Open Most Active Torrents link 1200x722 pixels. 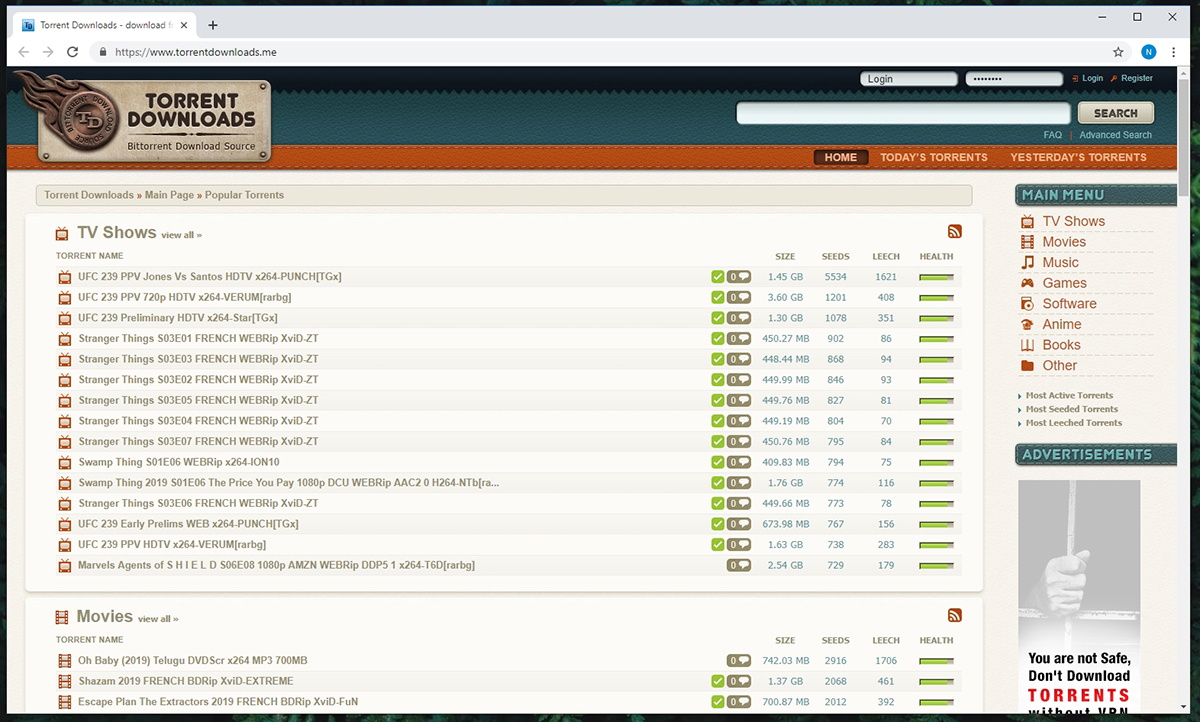point(1069,395)
